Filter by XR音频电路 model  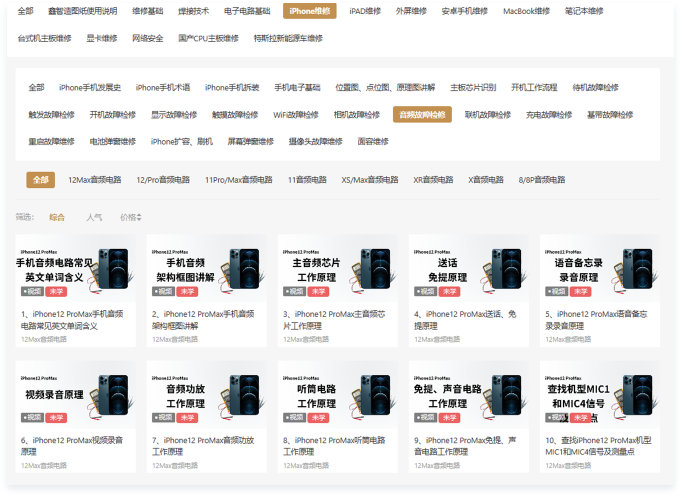(433, 180)
